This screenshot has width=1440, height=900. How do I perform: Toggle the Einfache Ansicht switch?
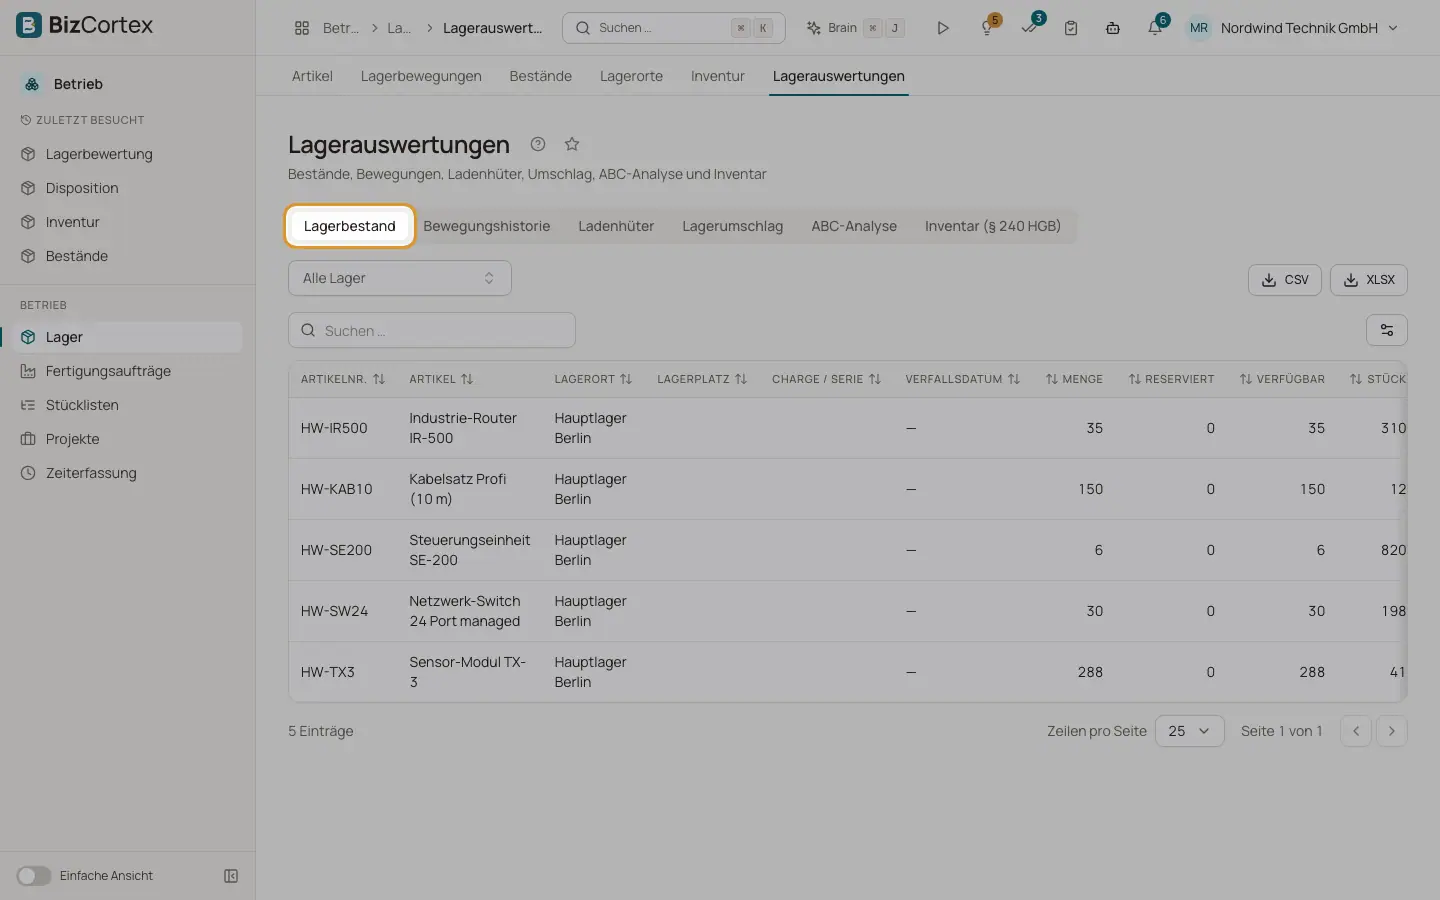pyautogui.click(x=33, y=876)
